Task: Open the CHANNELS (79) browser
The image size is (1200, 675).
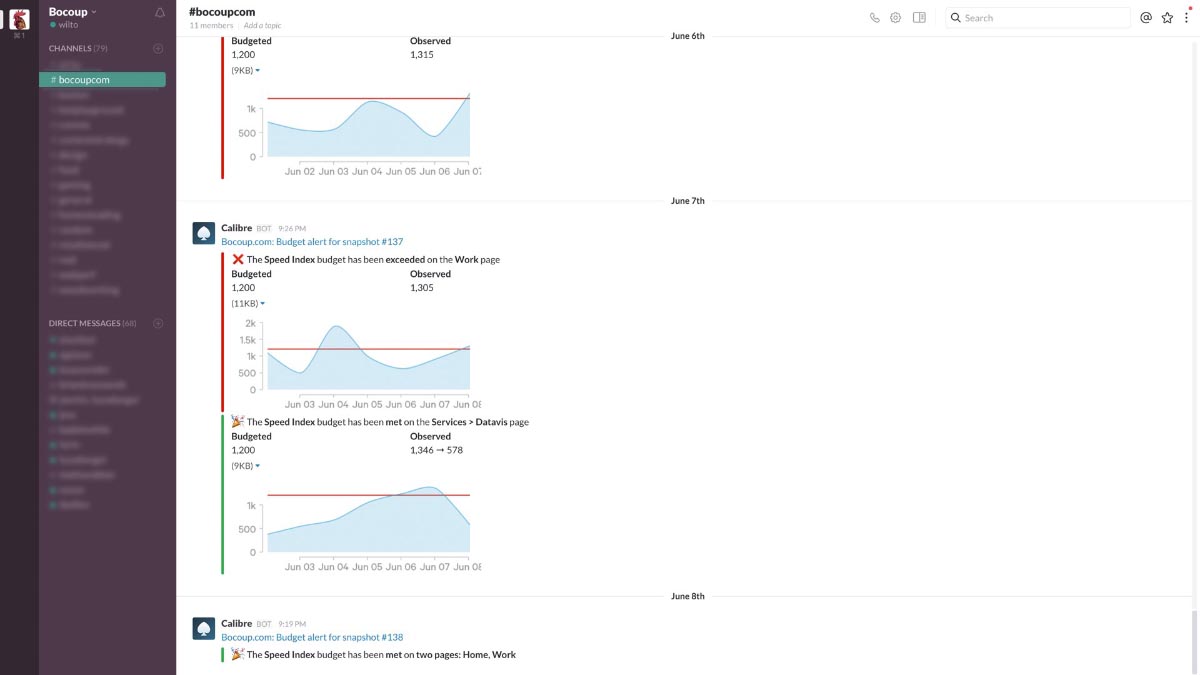Action: click(78, 48)
